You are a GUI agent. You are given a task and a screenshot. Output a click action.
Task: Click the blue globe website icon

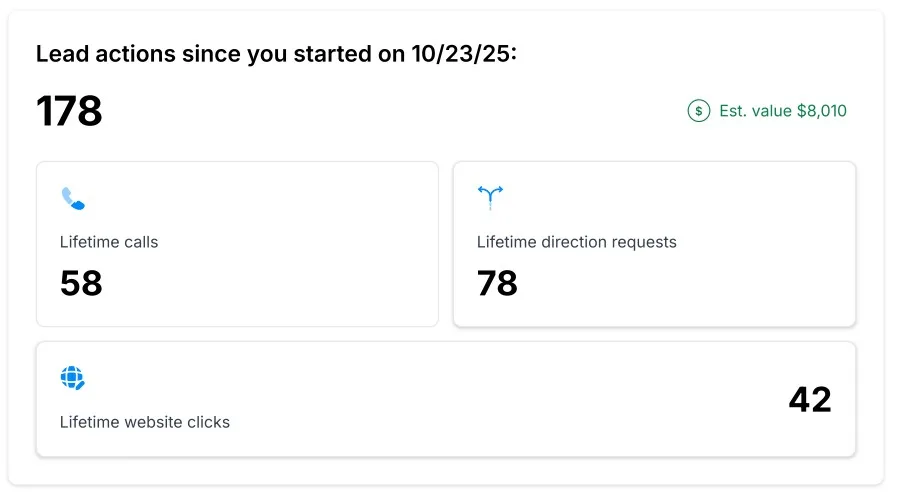click(73, 378)
